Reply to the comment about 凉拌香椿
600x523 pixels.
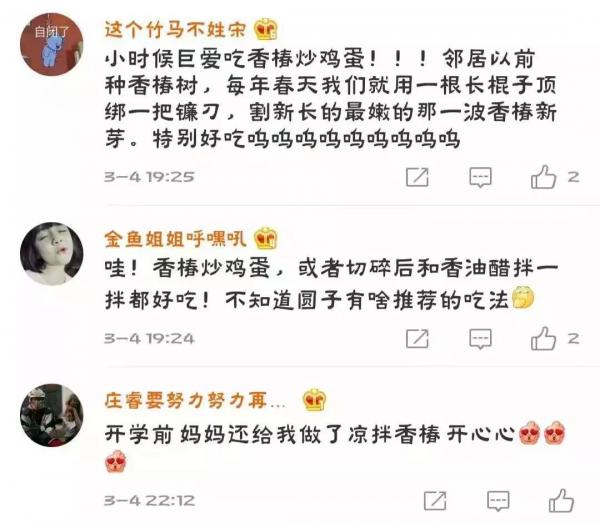point(498,501)
